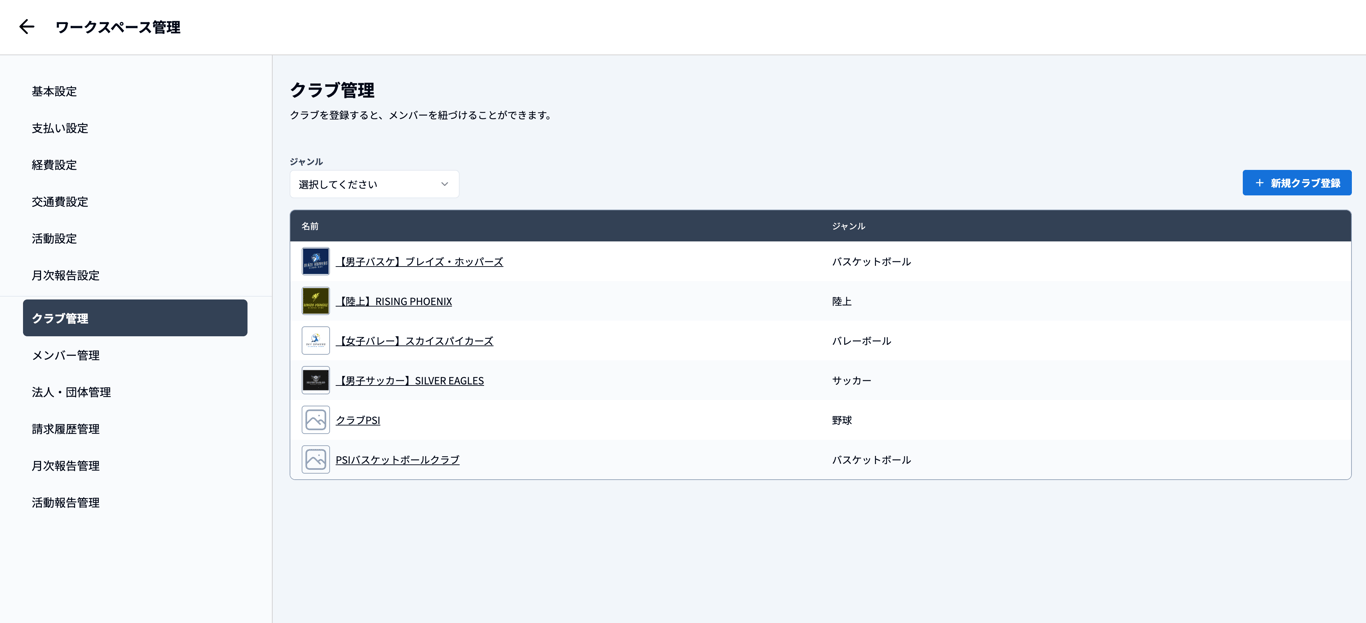Click the back arrow icon
Viewport: 1366px width, 623px height.
pyautogui.click(x=27, y=27)
